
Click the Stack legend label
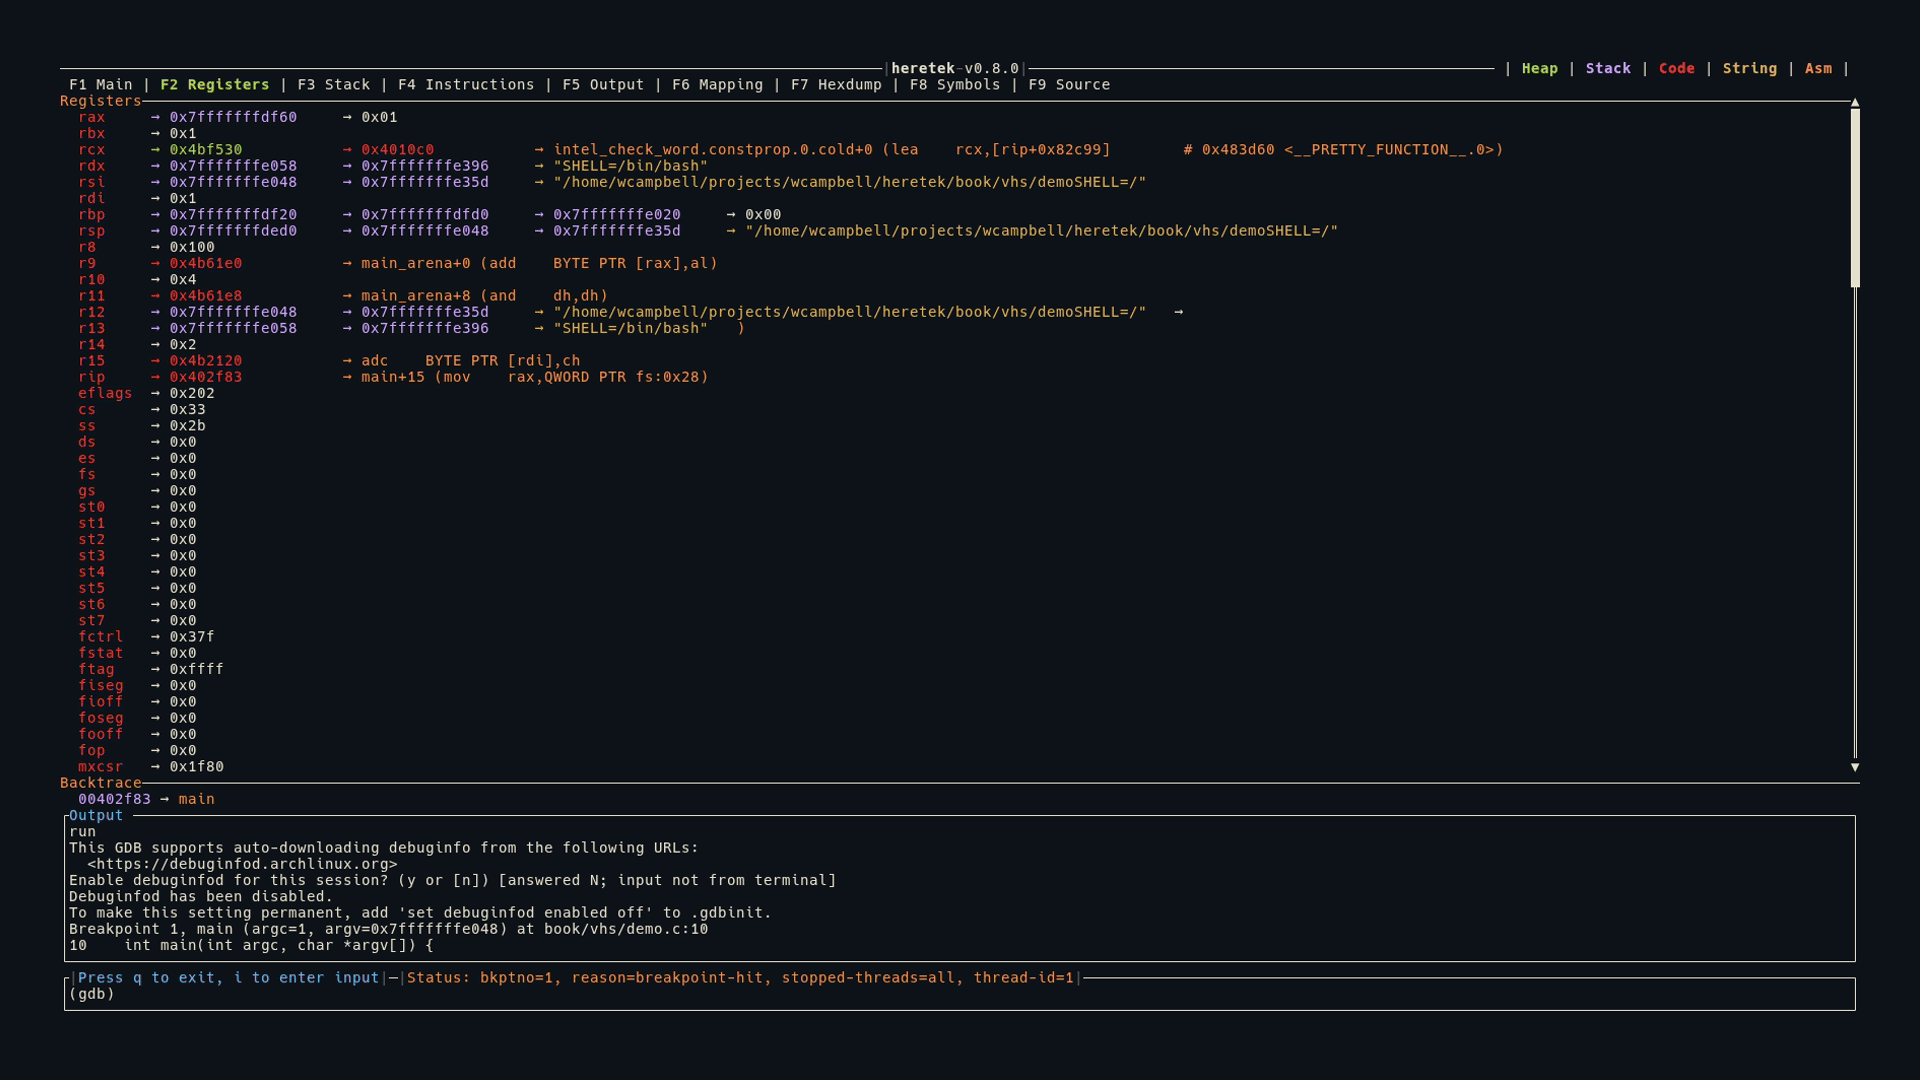coord(1608,69)
